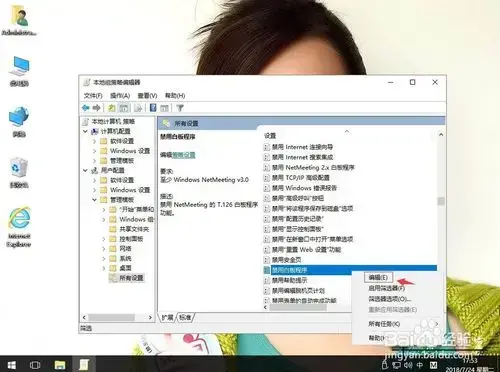Viewport: 500px width, 372px height.
Task: Open the Windows Start button
Action: coord(12,365)
